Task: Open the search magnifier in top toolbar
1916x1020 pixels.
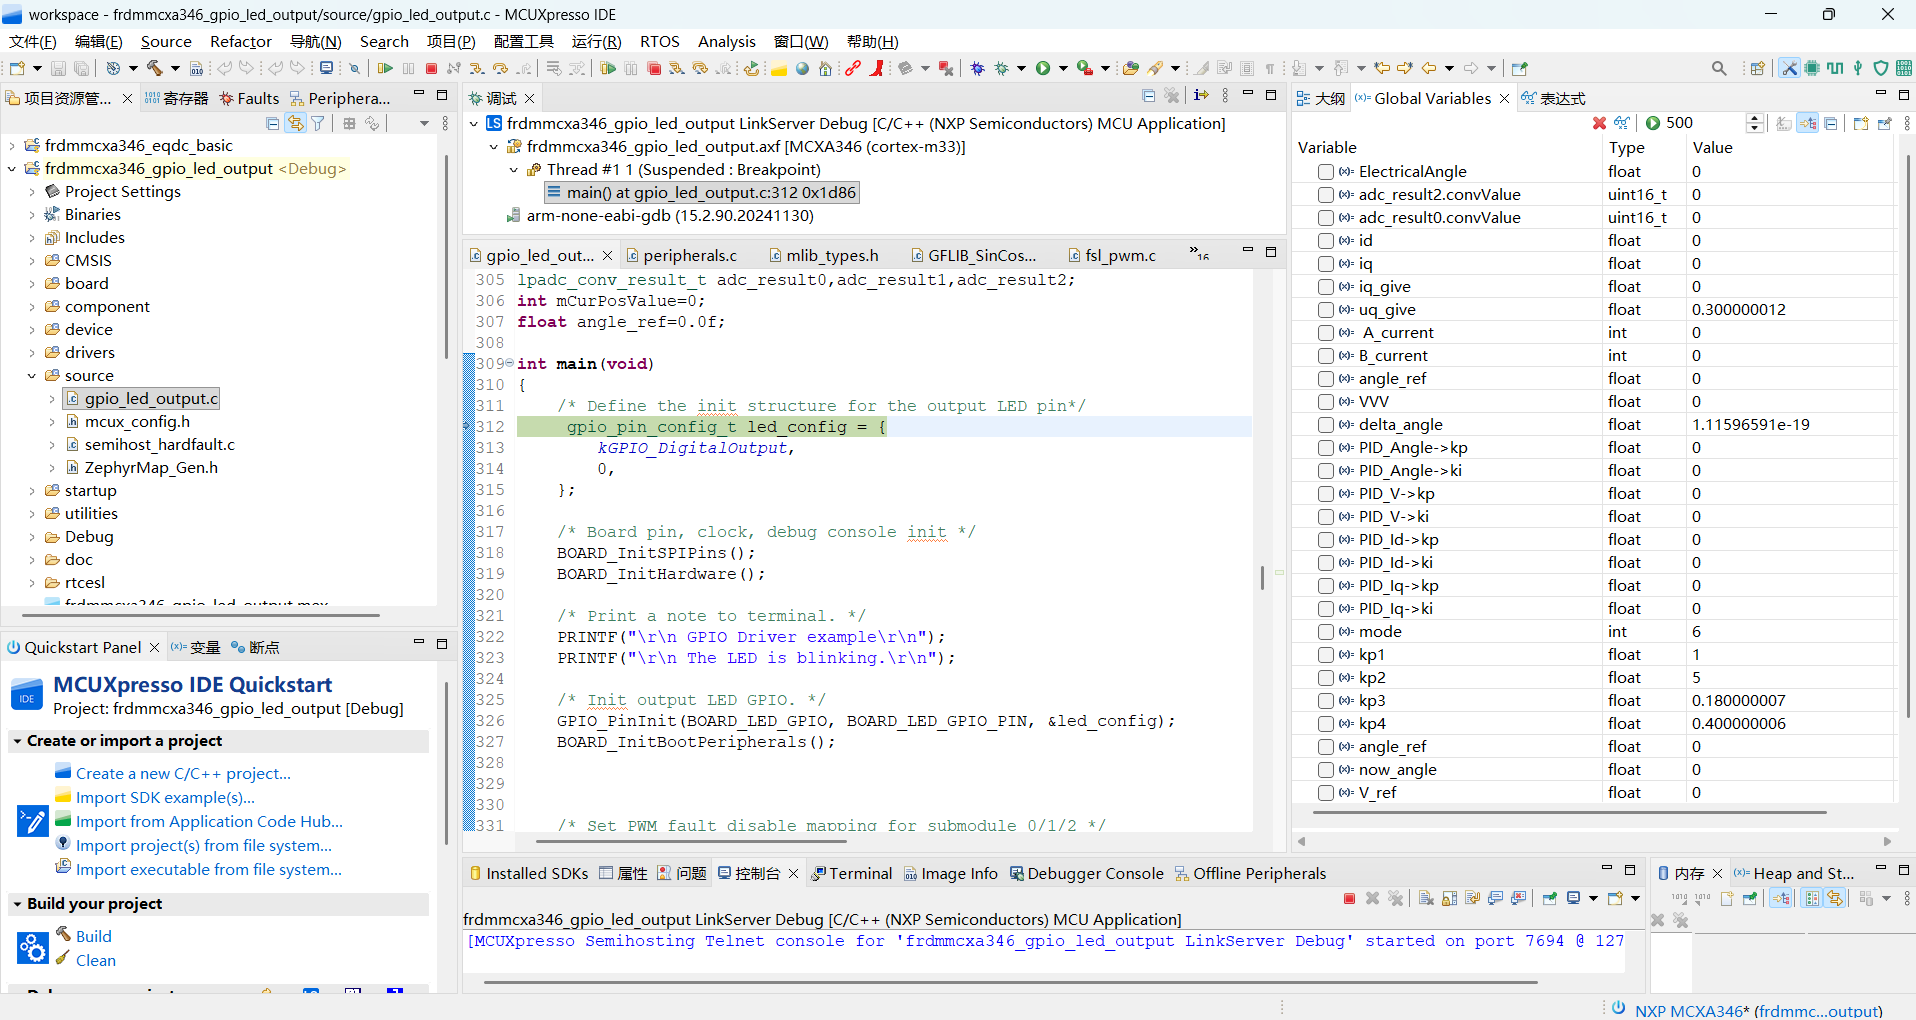Action: [x=1718, y=68]
